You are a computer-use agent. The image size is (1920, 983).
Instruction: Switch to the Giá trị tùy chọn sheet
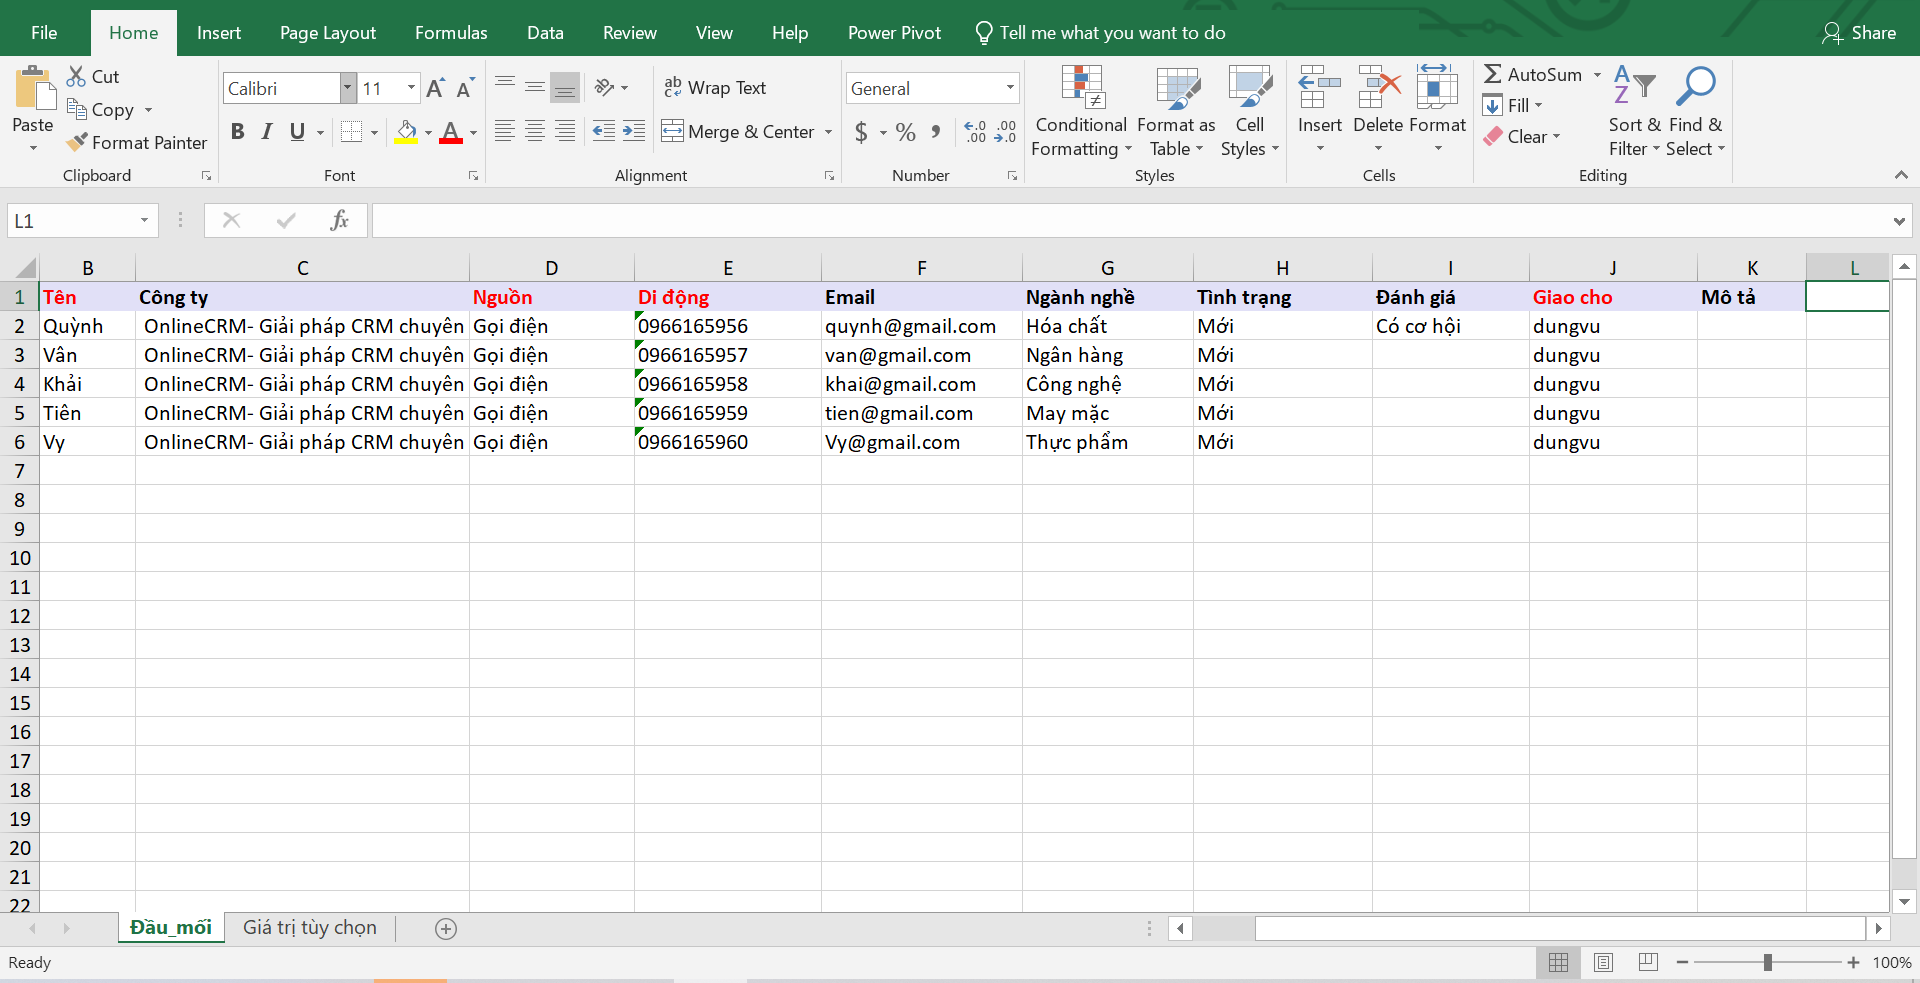tap(310, 928)
